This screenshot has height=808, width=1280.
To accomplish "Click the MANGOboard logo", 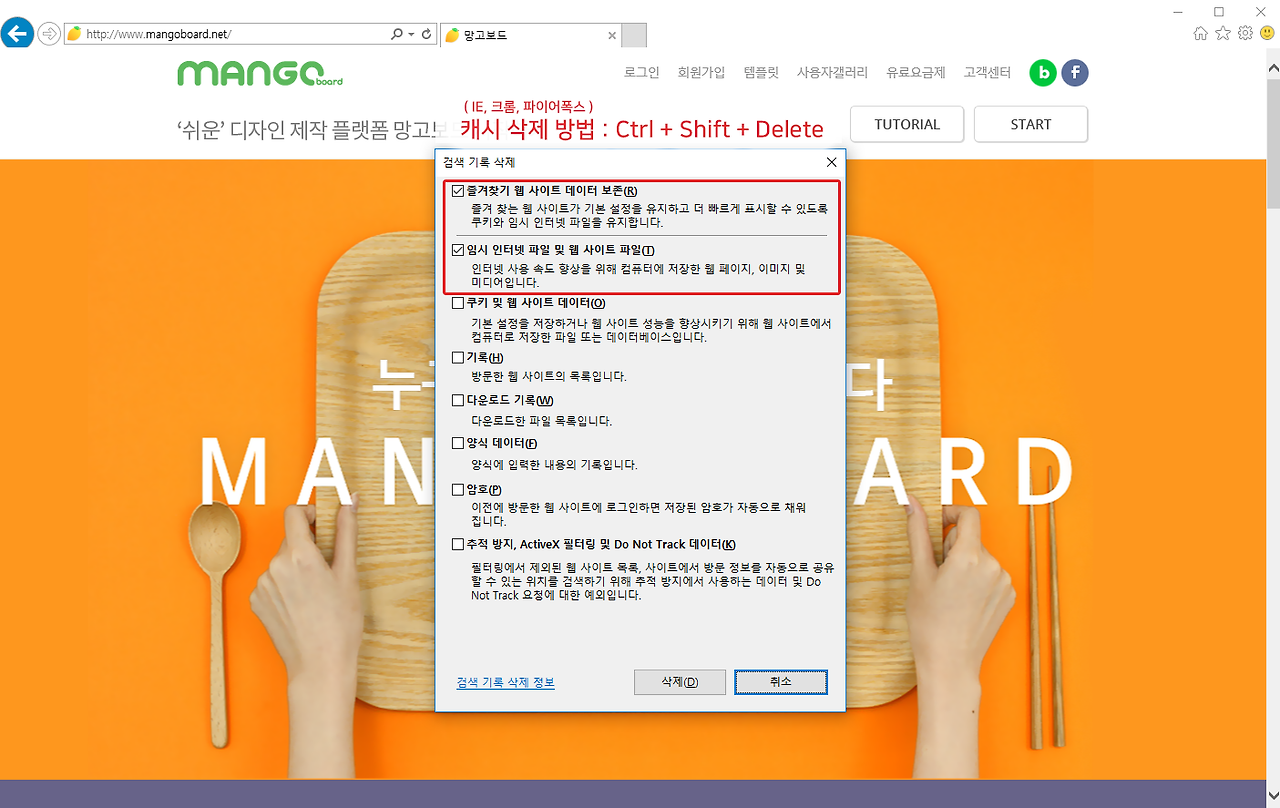I will point(260,73).
